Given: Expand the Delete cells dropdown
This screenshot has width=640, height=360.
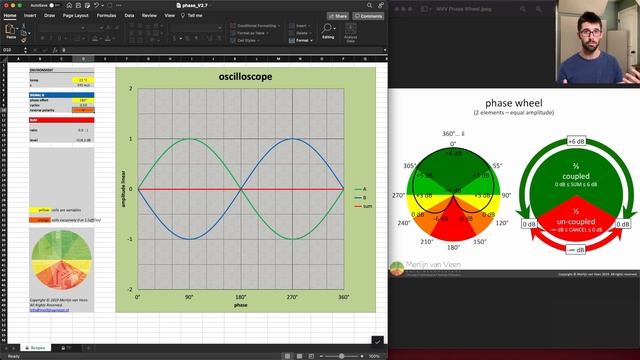Looking at the screenshot, I should [311, 33].
